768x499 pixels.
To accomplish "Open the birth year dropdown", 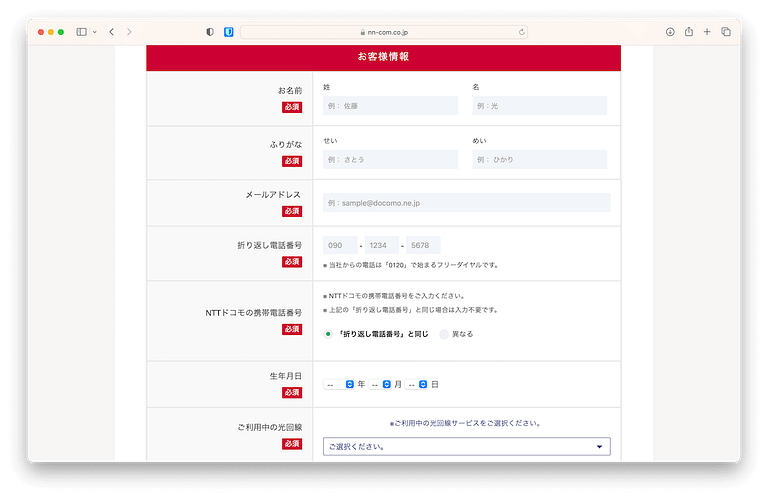I will point(339,384).
